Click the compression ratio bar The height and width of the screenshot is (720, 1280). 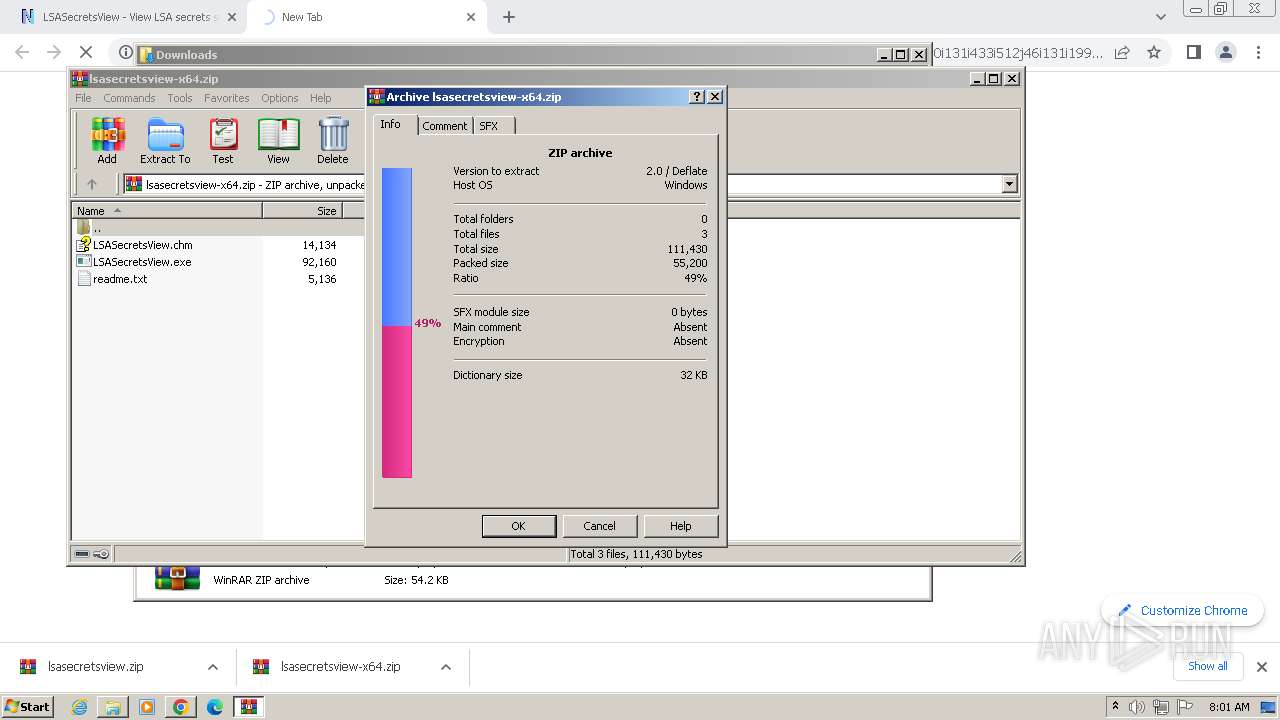[x=397, y=323]
